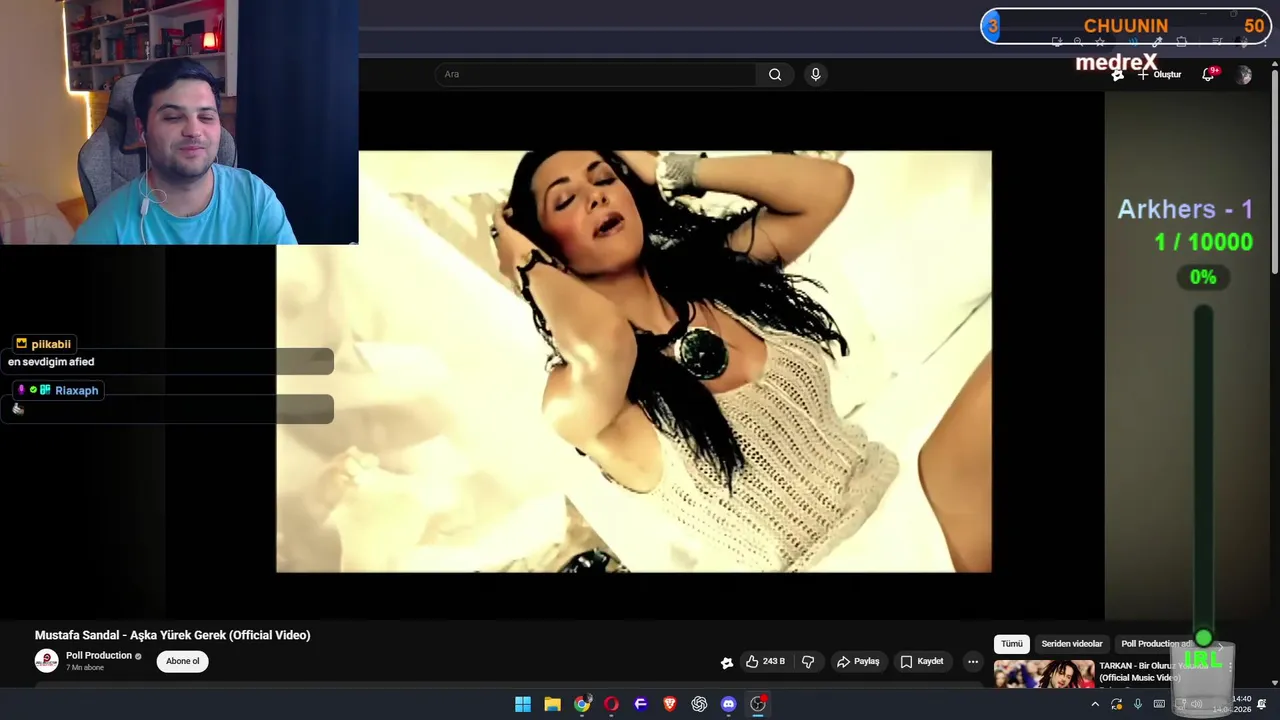Image resolution: width=1280 pixels, height=720 pixels.
Task: Open Brave browser from the taskbar
Action: [670, 704]
